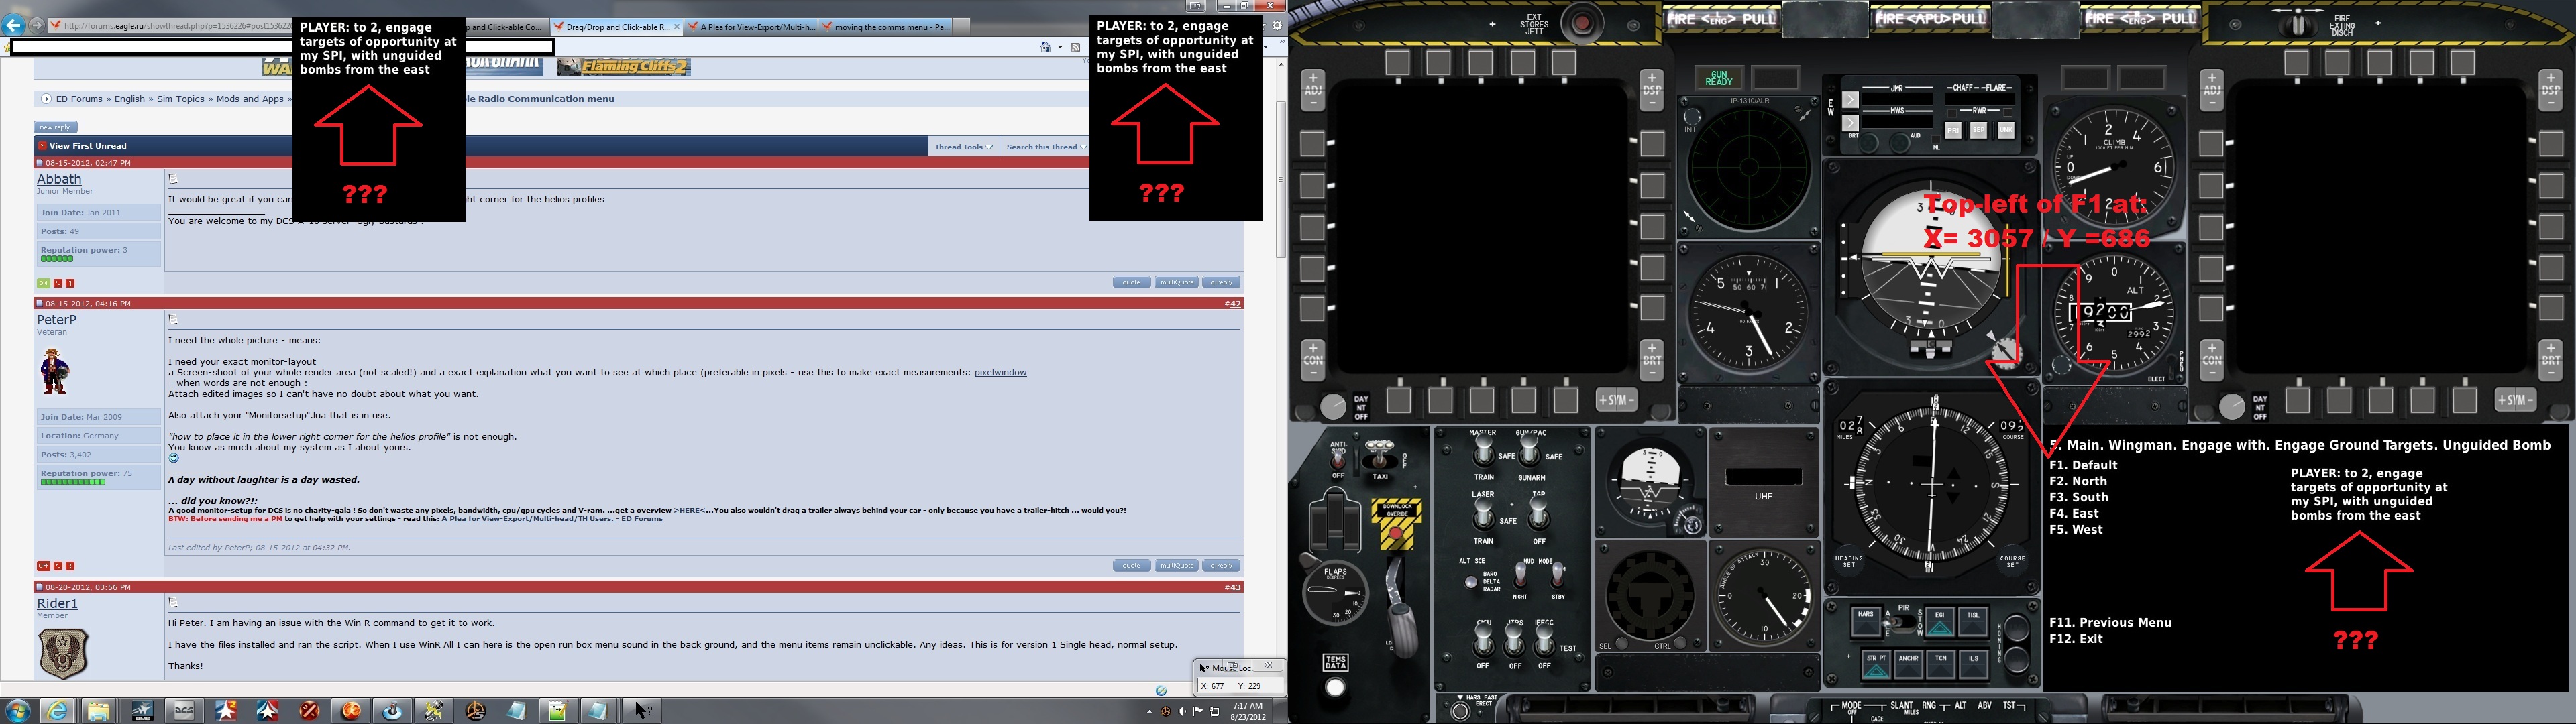This screenshot has width=2576, height=724.
Task: Launch the BMS icon in the taskbar
Action: 143,711
